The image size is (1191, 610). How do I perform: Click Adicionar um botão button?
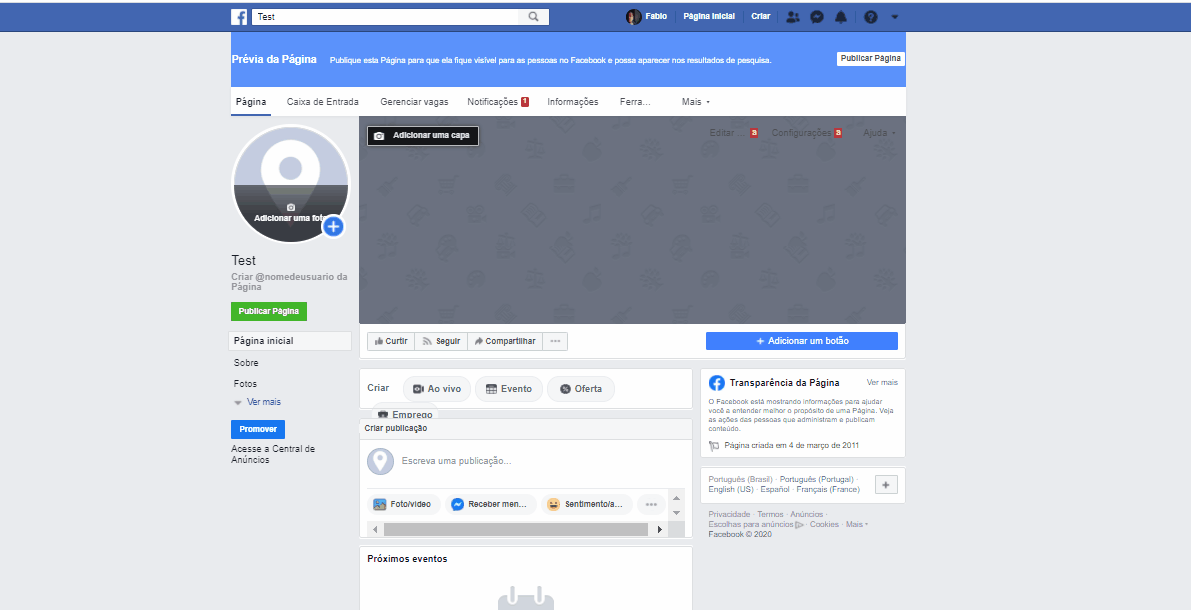802,341
